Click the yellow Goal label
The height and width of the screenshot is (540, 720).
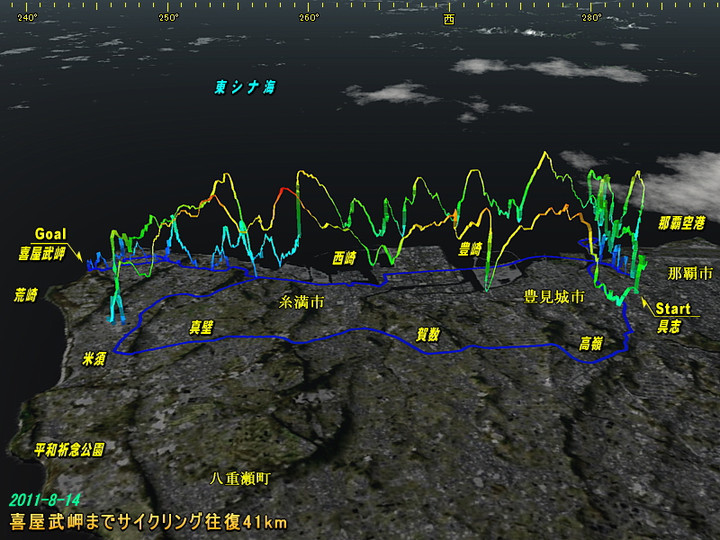coord(50,235)
